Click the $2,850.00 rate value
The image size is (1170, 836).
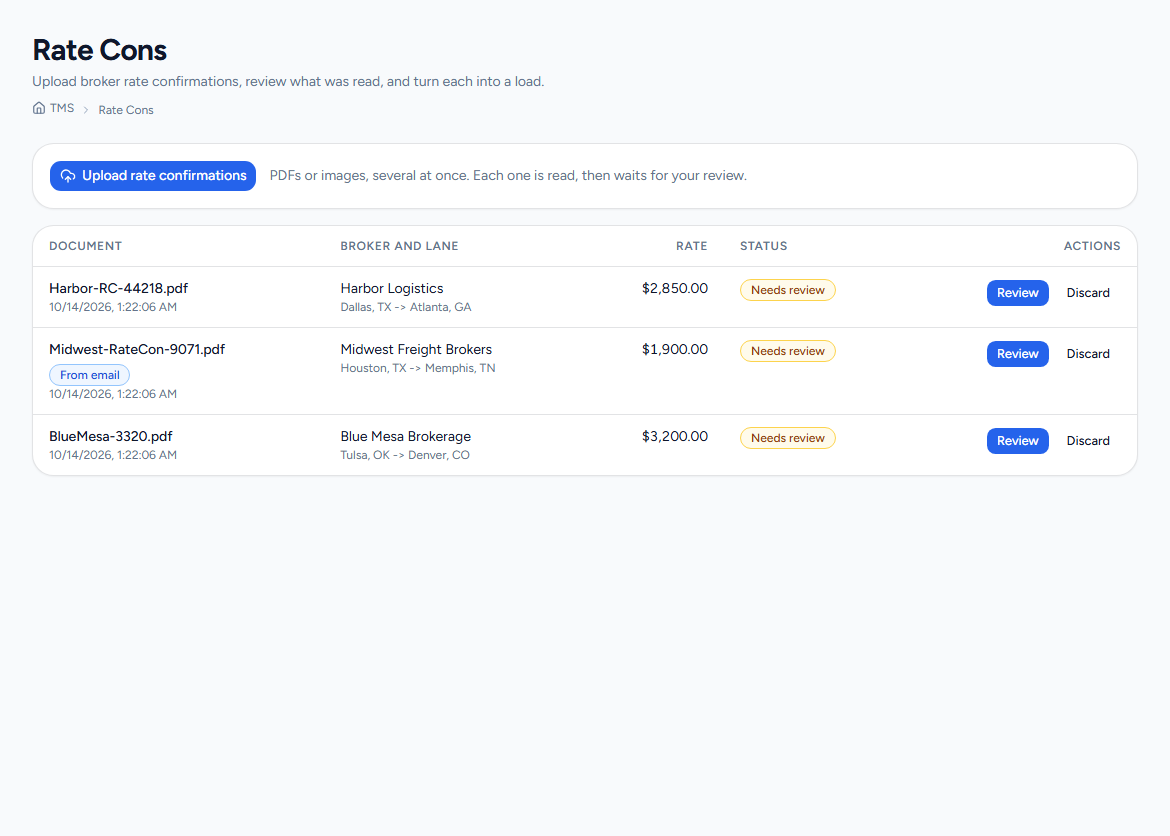pyautogui.click(x=675, y=288)
